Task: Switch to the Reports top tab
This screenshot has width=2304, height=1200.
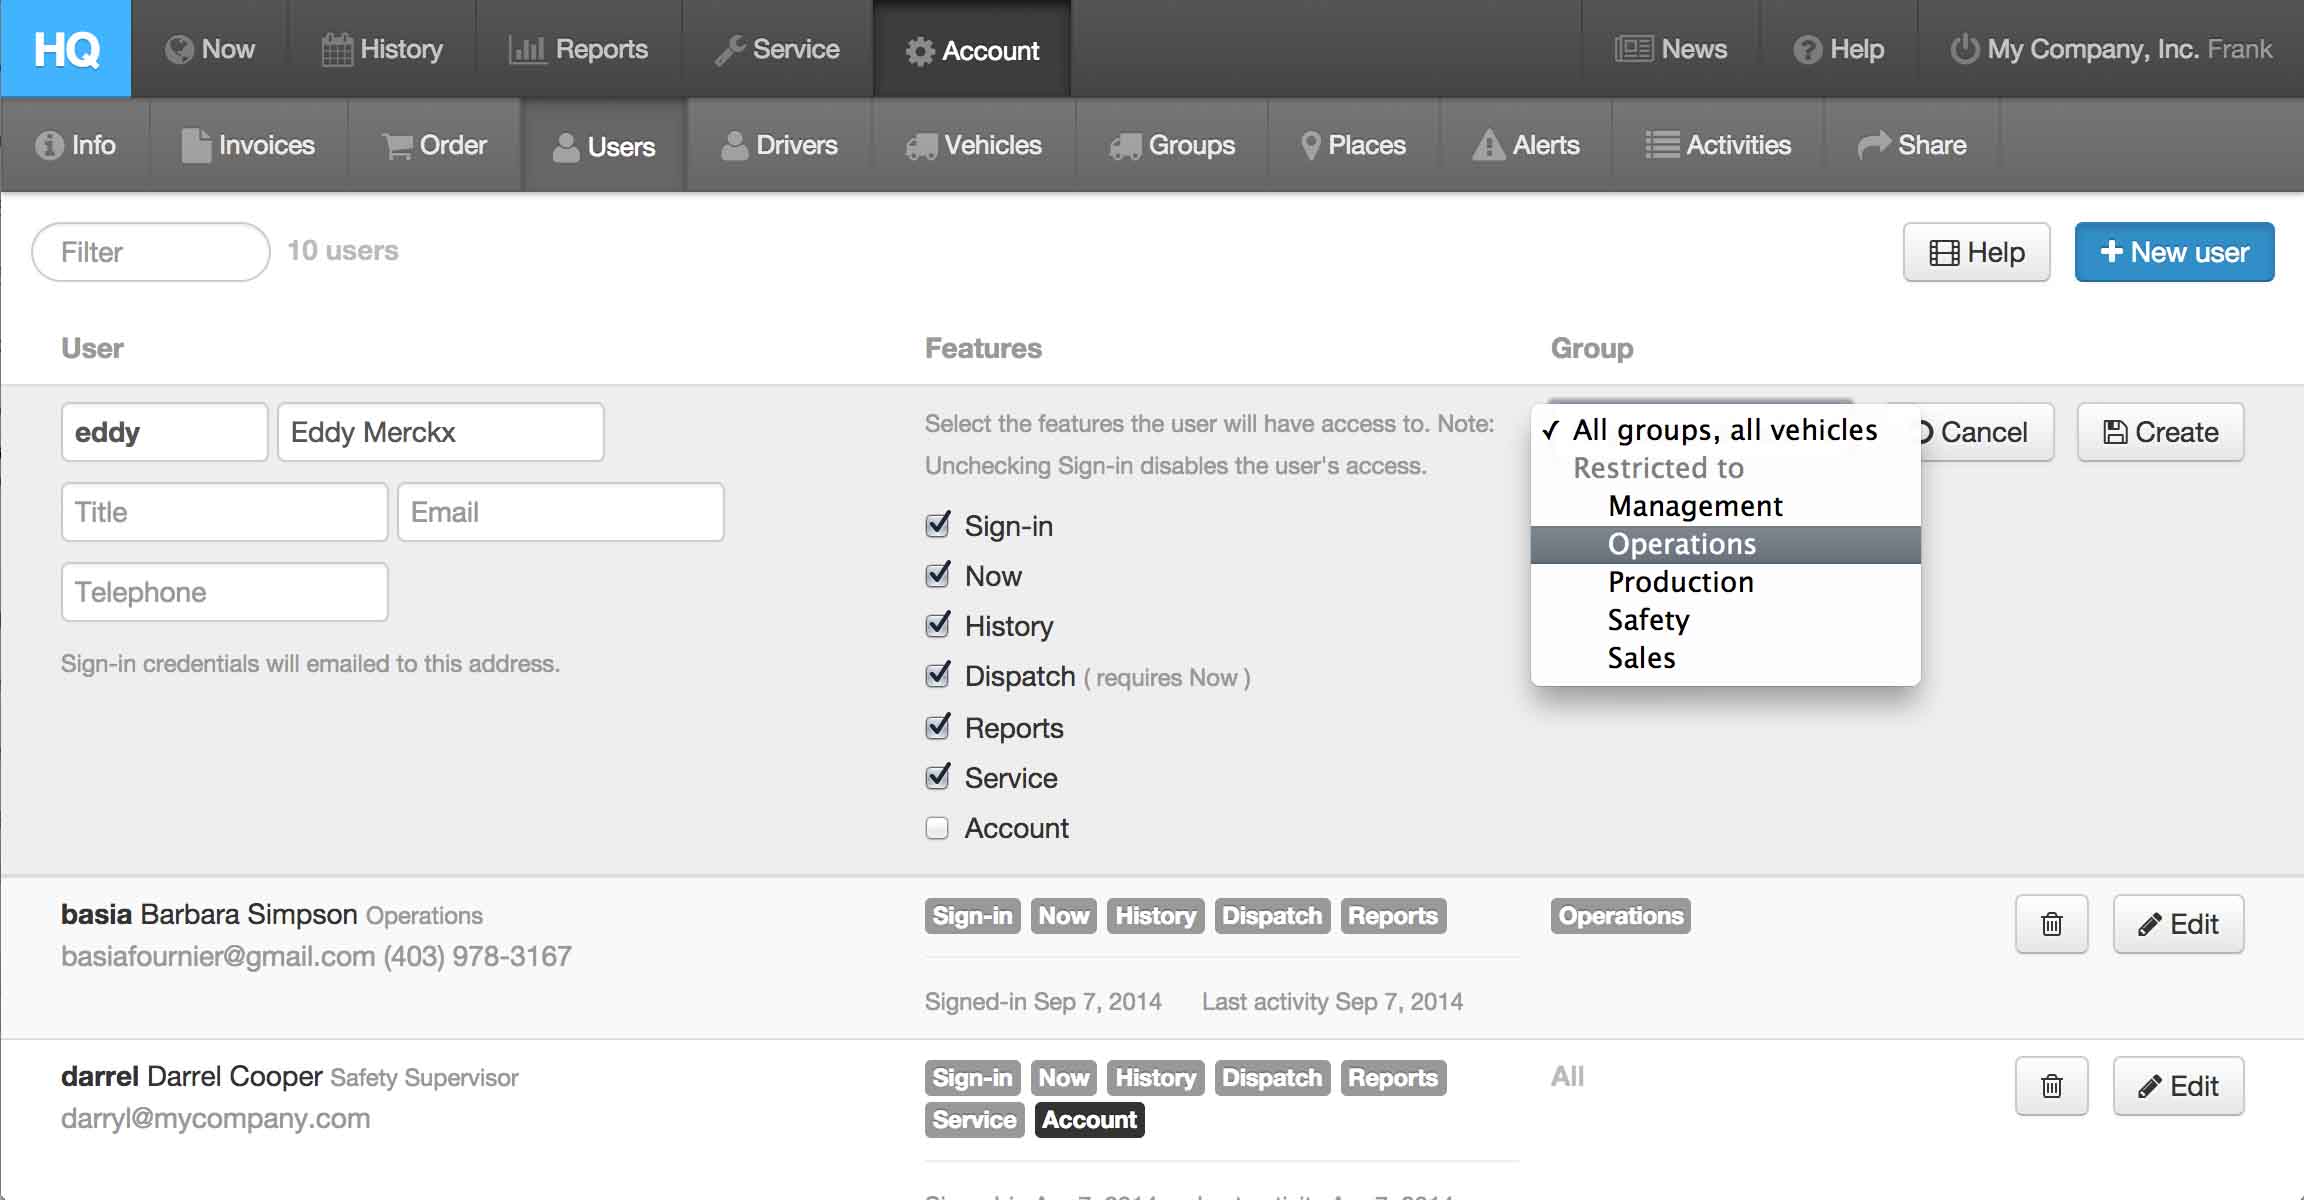Action: [x=579, y=49]
